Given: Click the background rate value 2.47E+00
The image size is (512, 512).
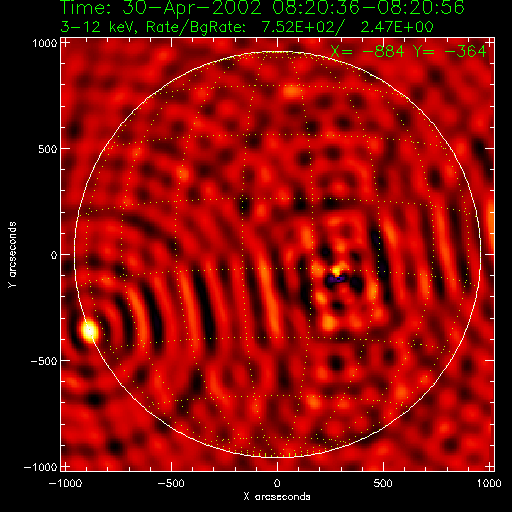Looking at the screenshot, I should click(x=397, y=27).
